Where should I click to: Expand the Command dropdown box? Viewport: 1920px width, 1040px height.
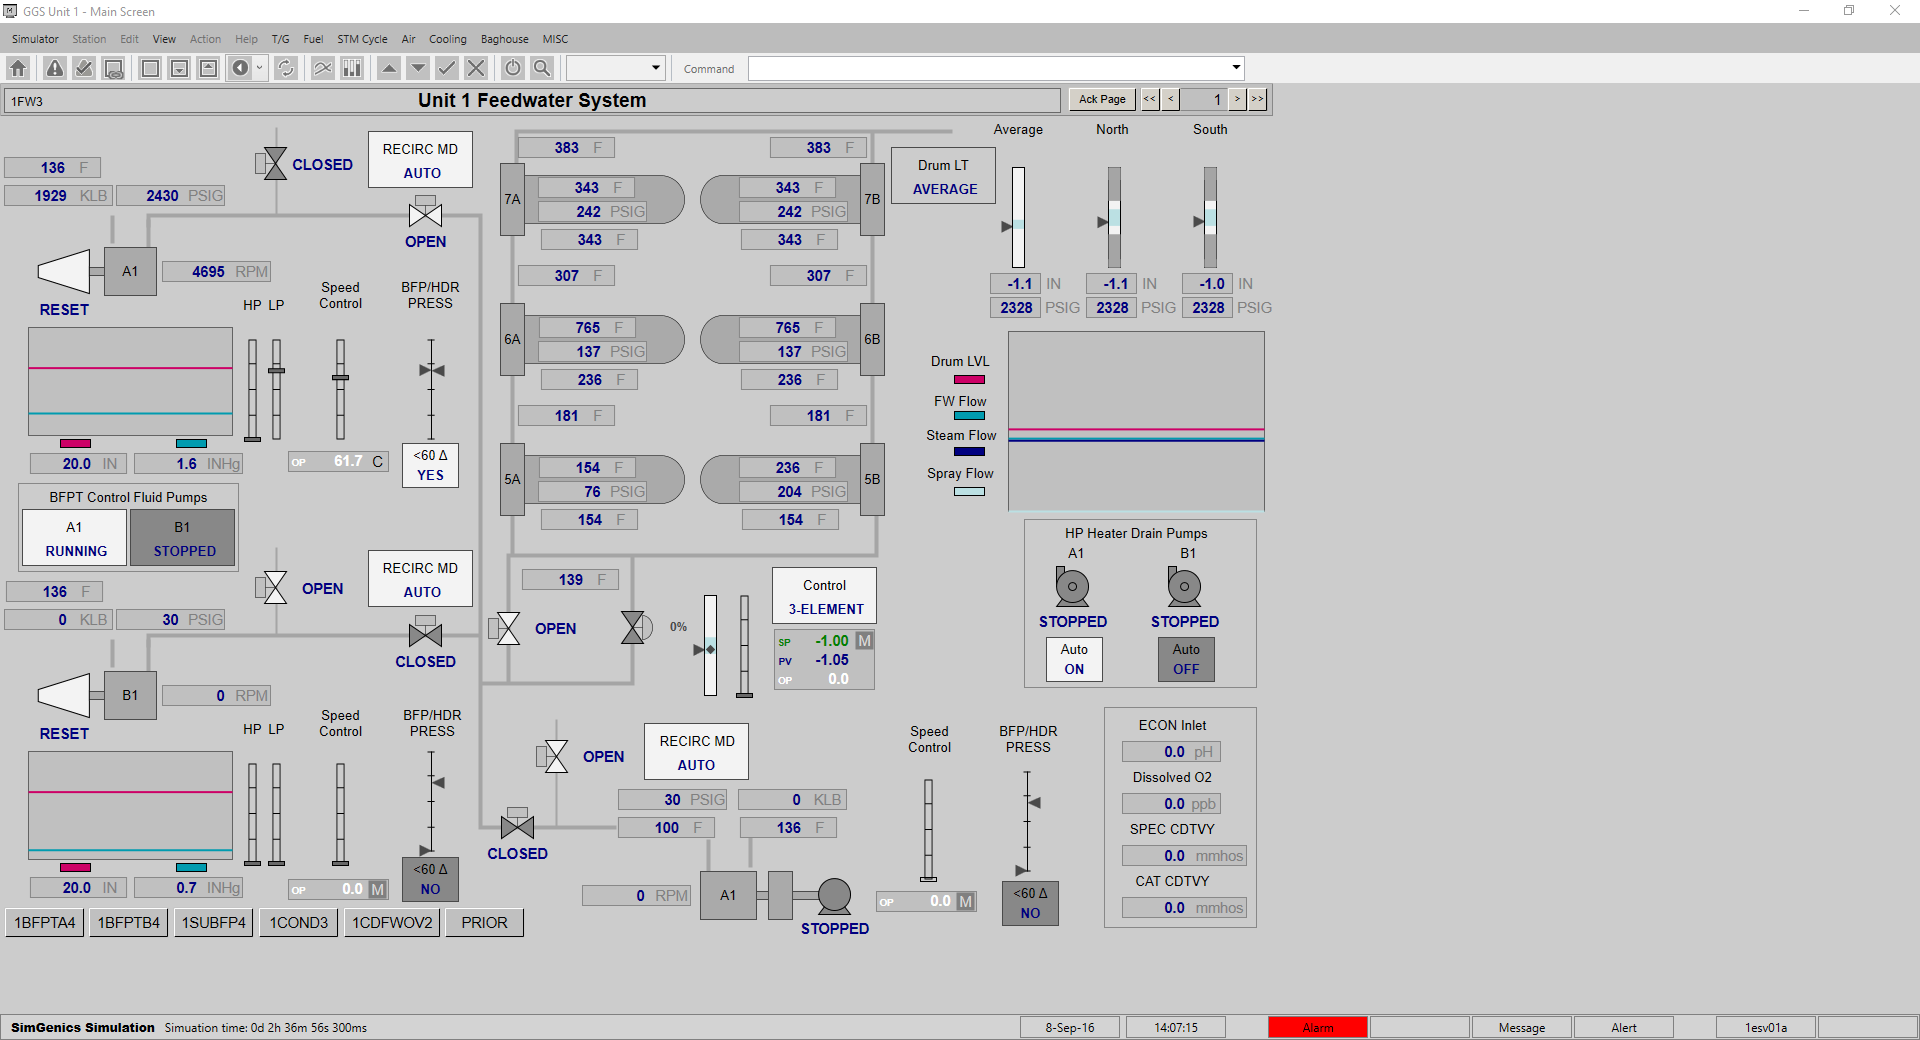click(1236, 68)
